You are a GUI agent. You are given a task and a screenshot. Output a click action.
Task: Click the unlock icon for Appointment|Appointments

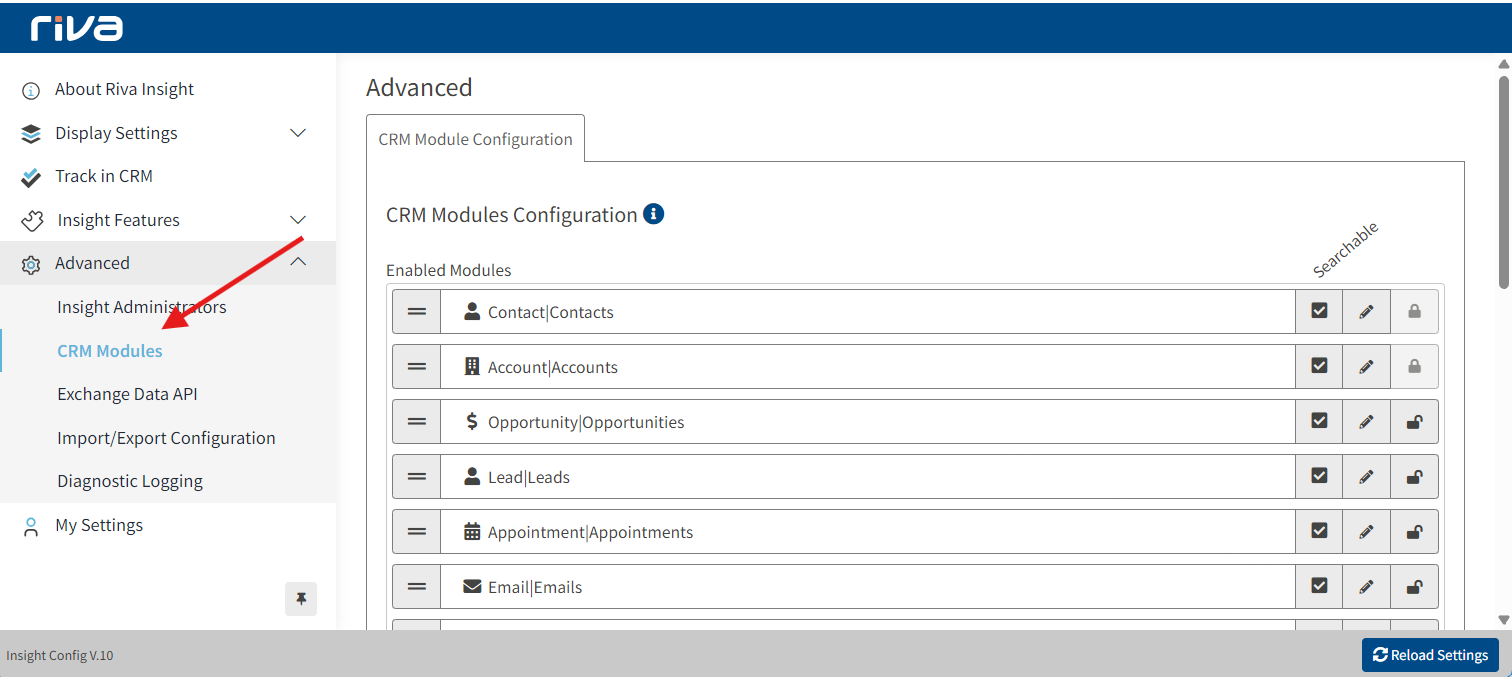click(x=1414, y=532)
